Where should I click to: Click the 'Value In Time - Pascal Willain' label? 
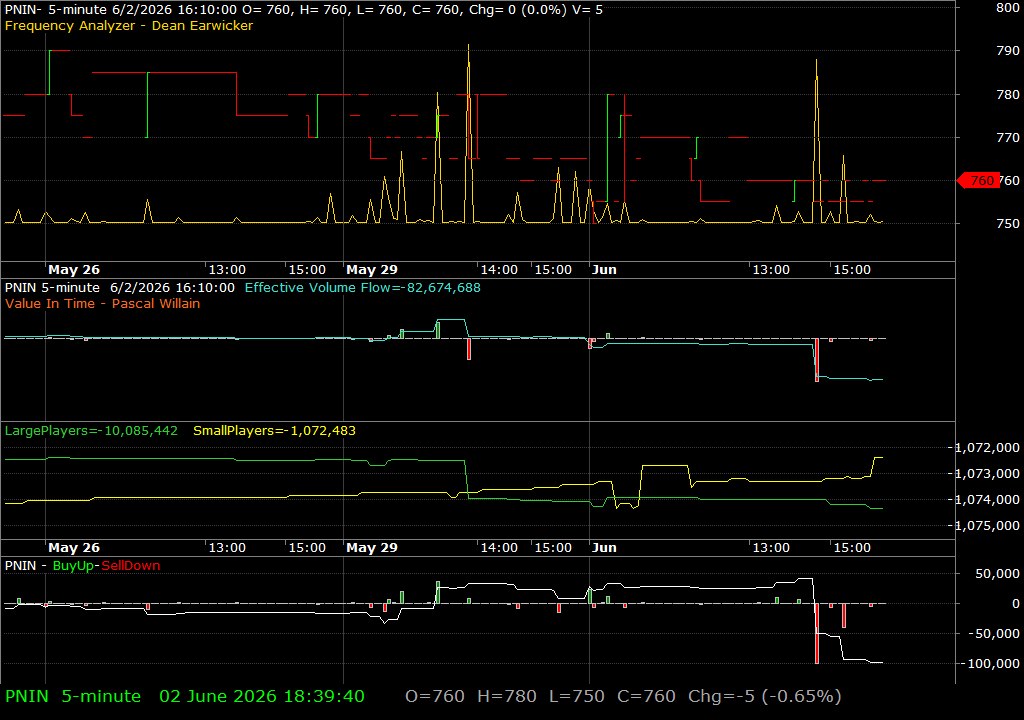tap(103, 303)
